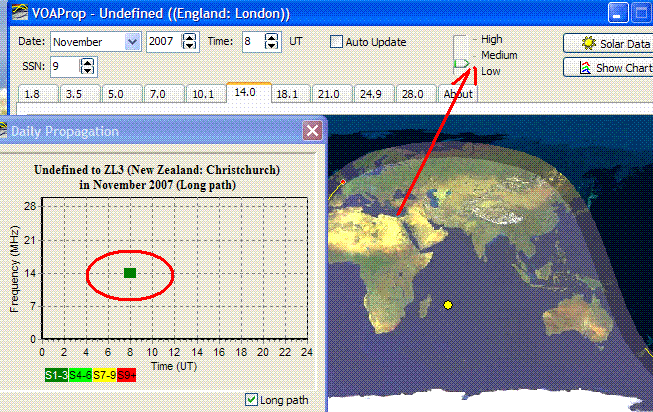Switch to the 21.0 MHz band tab
Viewport: 653px width, 412px height.
pos(332,94)
